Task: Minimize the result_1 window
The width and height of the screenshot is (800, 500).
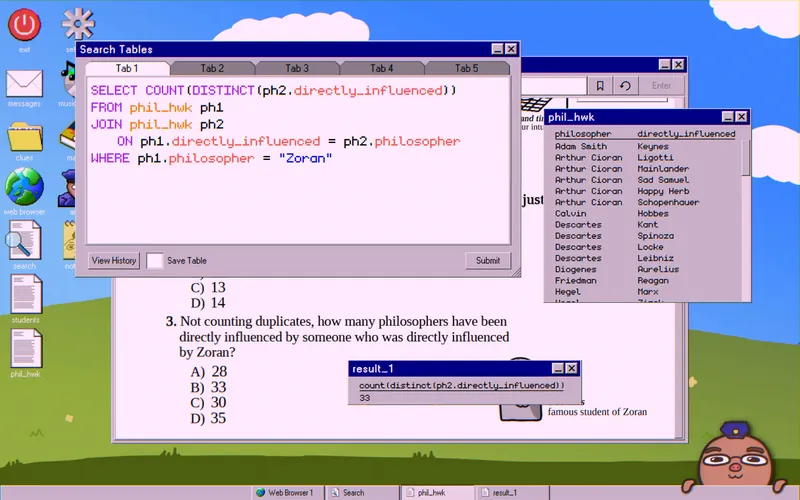Action: [x=558, y=368]
